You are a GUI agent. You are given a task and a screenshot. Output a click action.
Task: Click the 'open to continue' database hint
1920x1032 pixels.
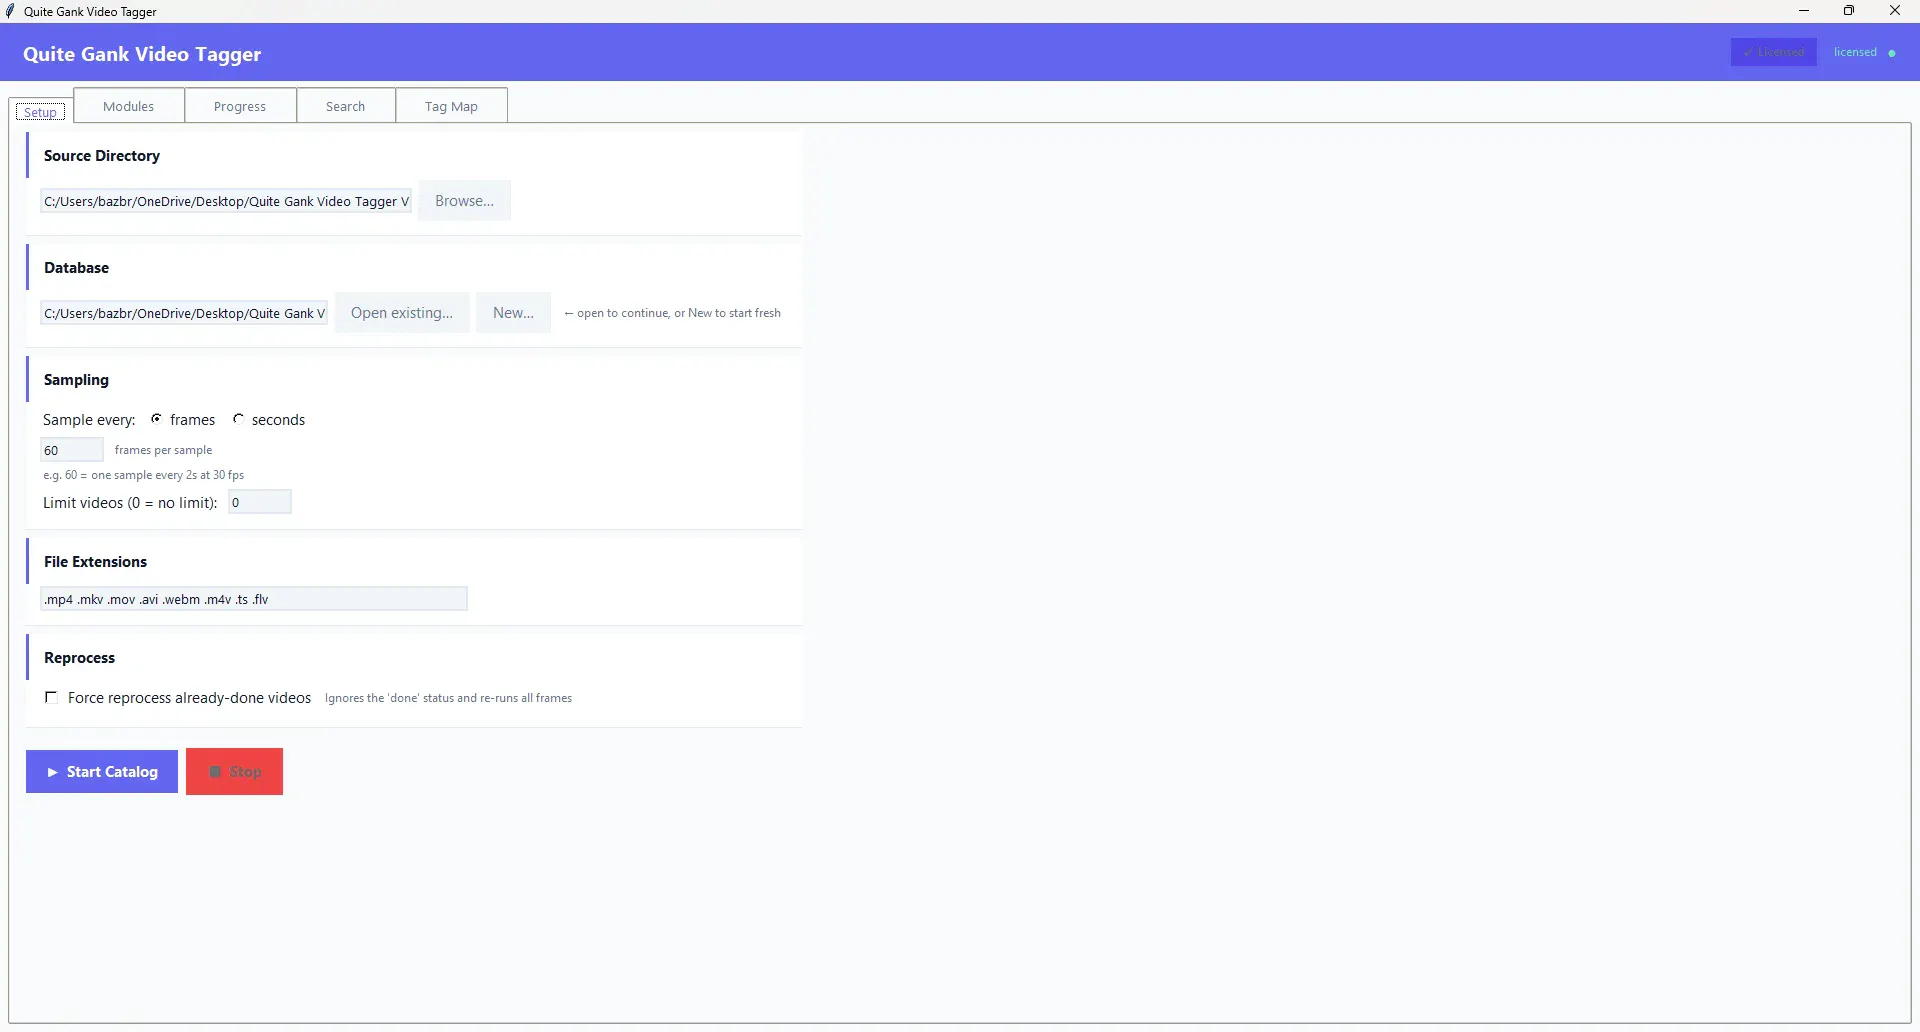click(672, 313)
